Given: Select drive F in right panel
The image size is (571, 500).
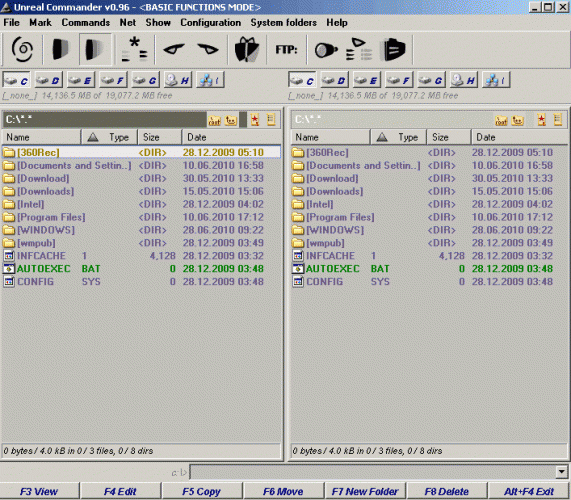Looking at the screenshot, I should [x=399, y=80].
